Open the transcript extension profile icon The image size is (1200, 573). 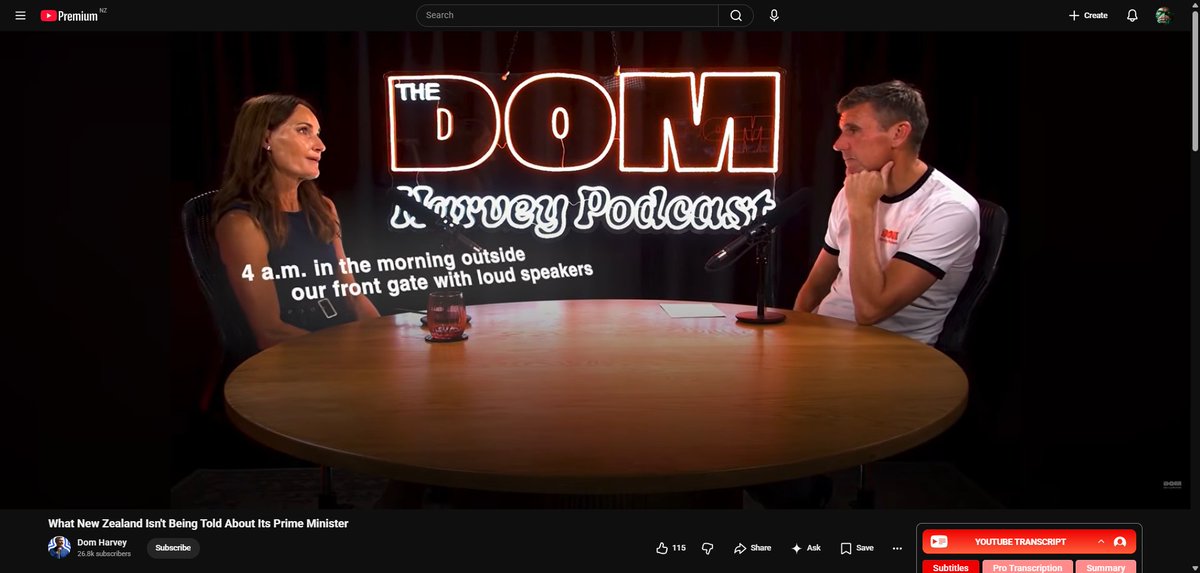[1120, 541]
